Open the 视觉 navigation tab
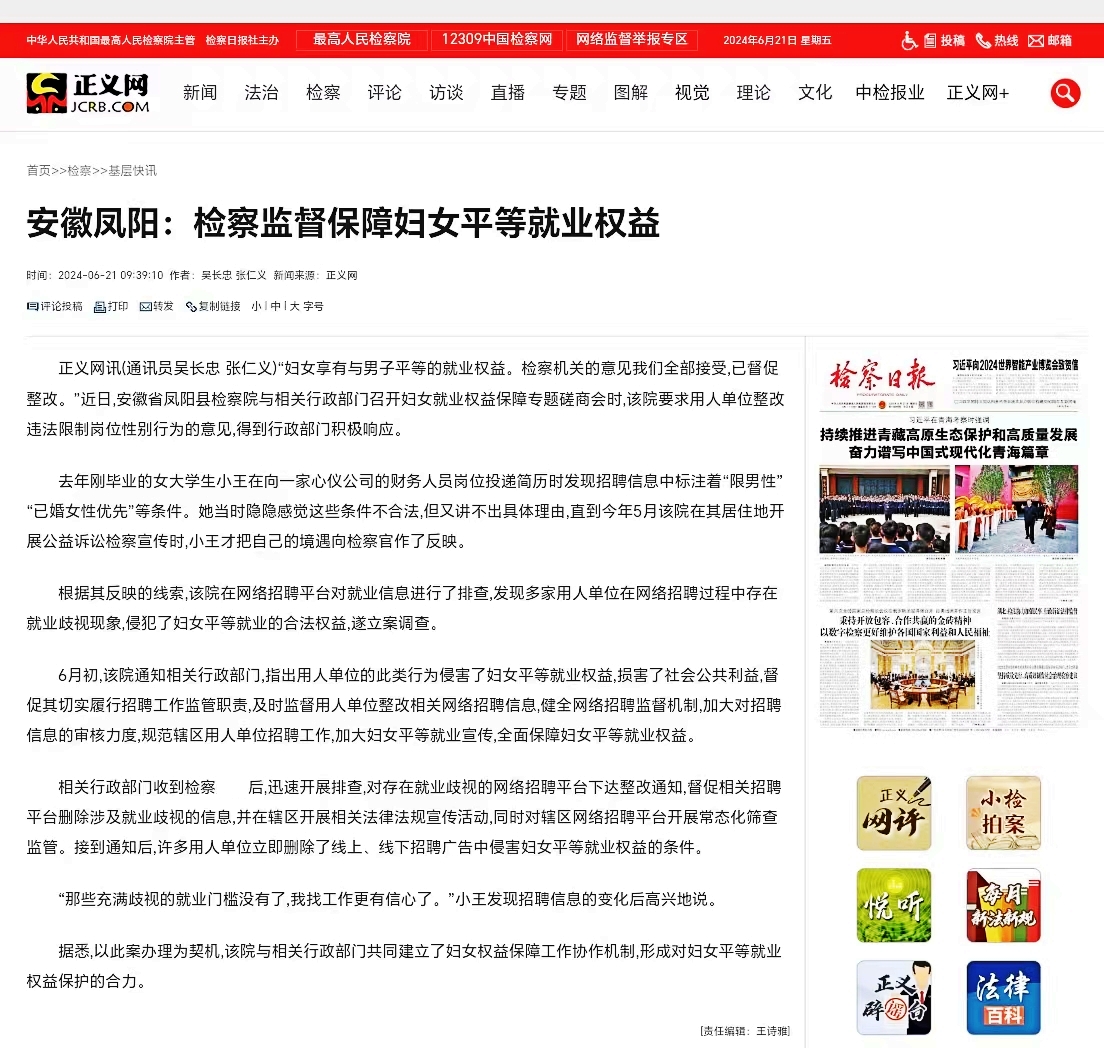 [692, 93]
